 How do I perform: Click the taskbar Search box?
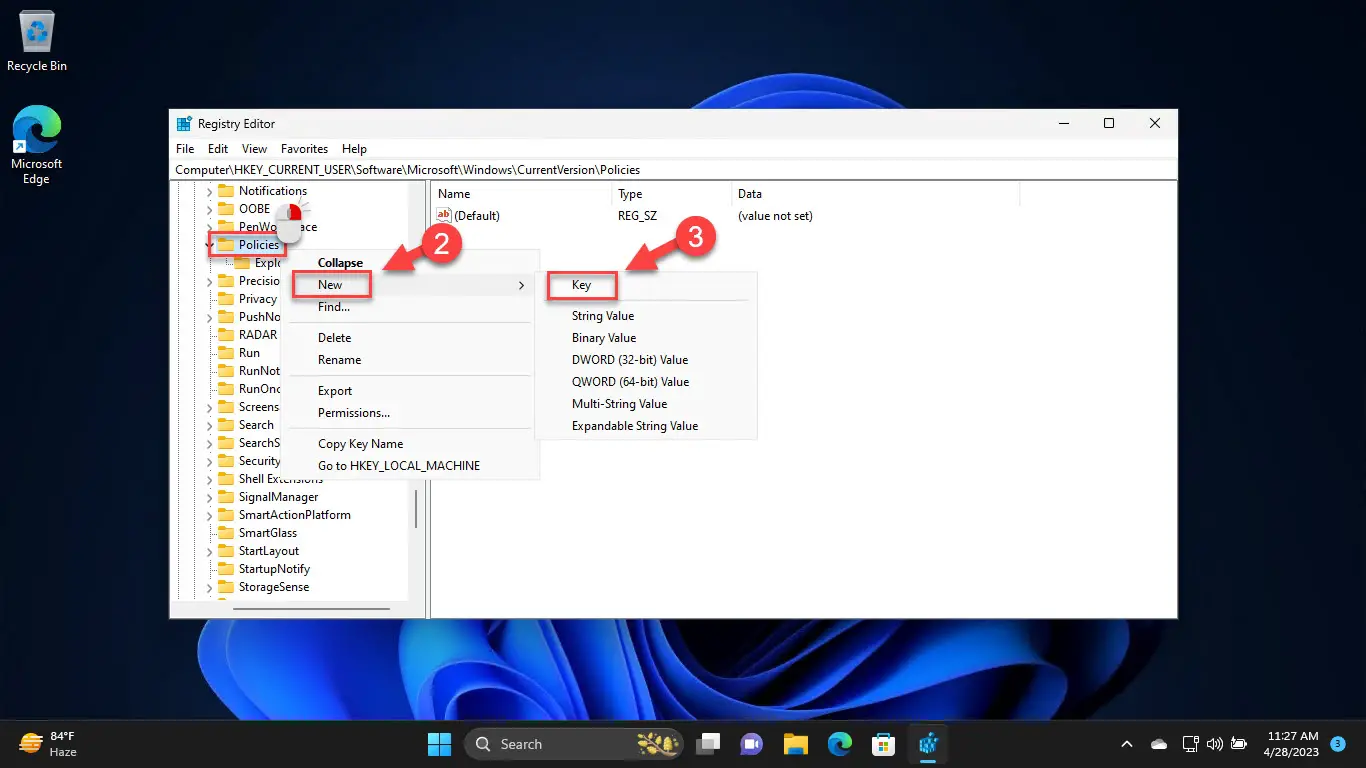click(574, 744)
